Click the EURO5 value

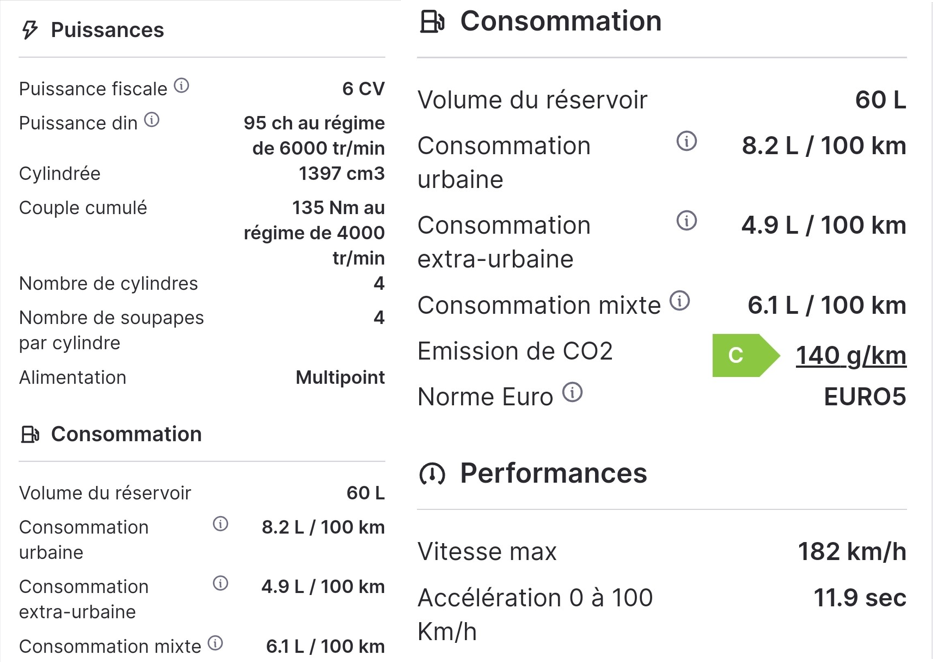tap(865, 397)
